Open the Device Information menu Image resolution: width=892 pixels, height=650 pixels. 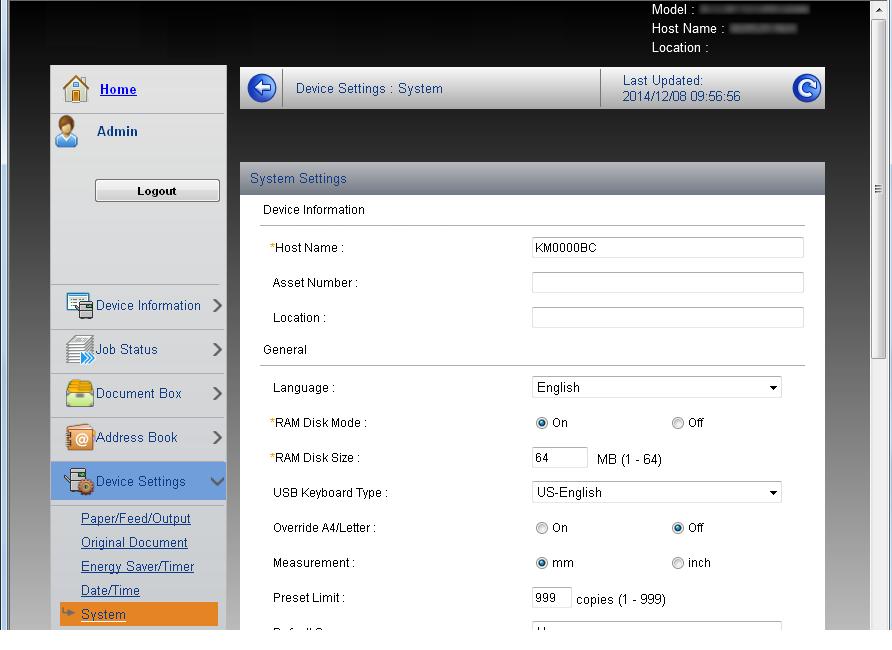click(138, 306)
